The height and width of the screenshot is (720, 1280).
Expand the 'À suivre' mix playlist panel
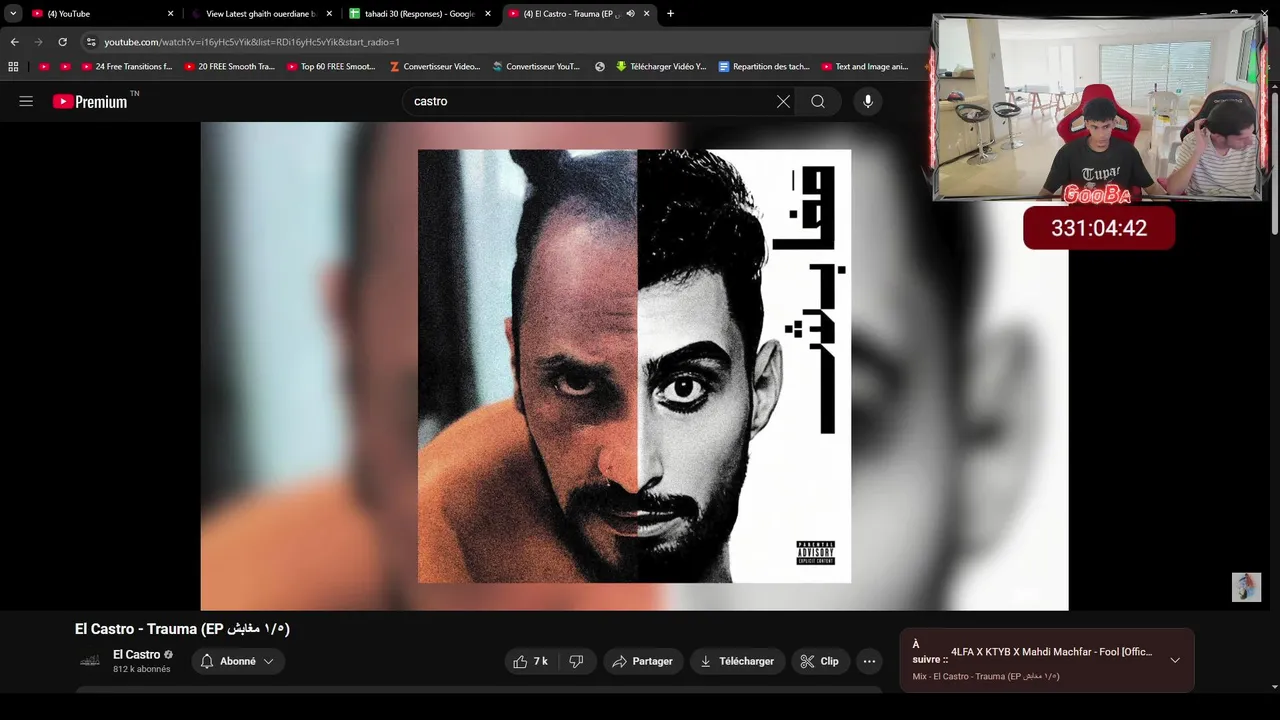[1175, 660]
